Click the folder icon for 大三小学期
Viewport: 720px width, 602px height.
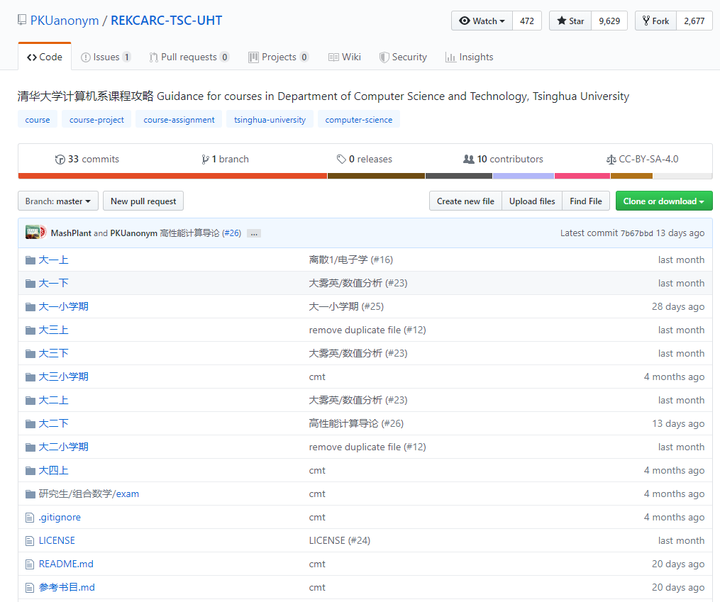(30, 377)
